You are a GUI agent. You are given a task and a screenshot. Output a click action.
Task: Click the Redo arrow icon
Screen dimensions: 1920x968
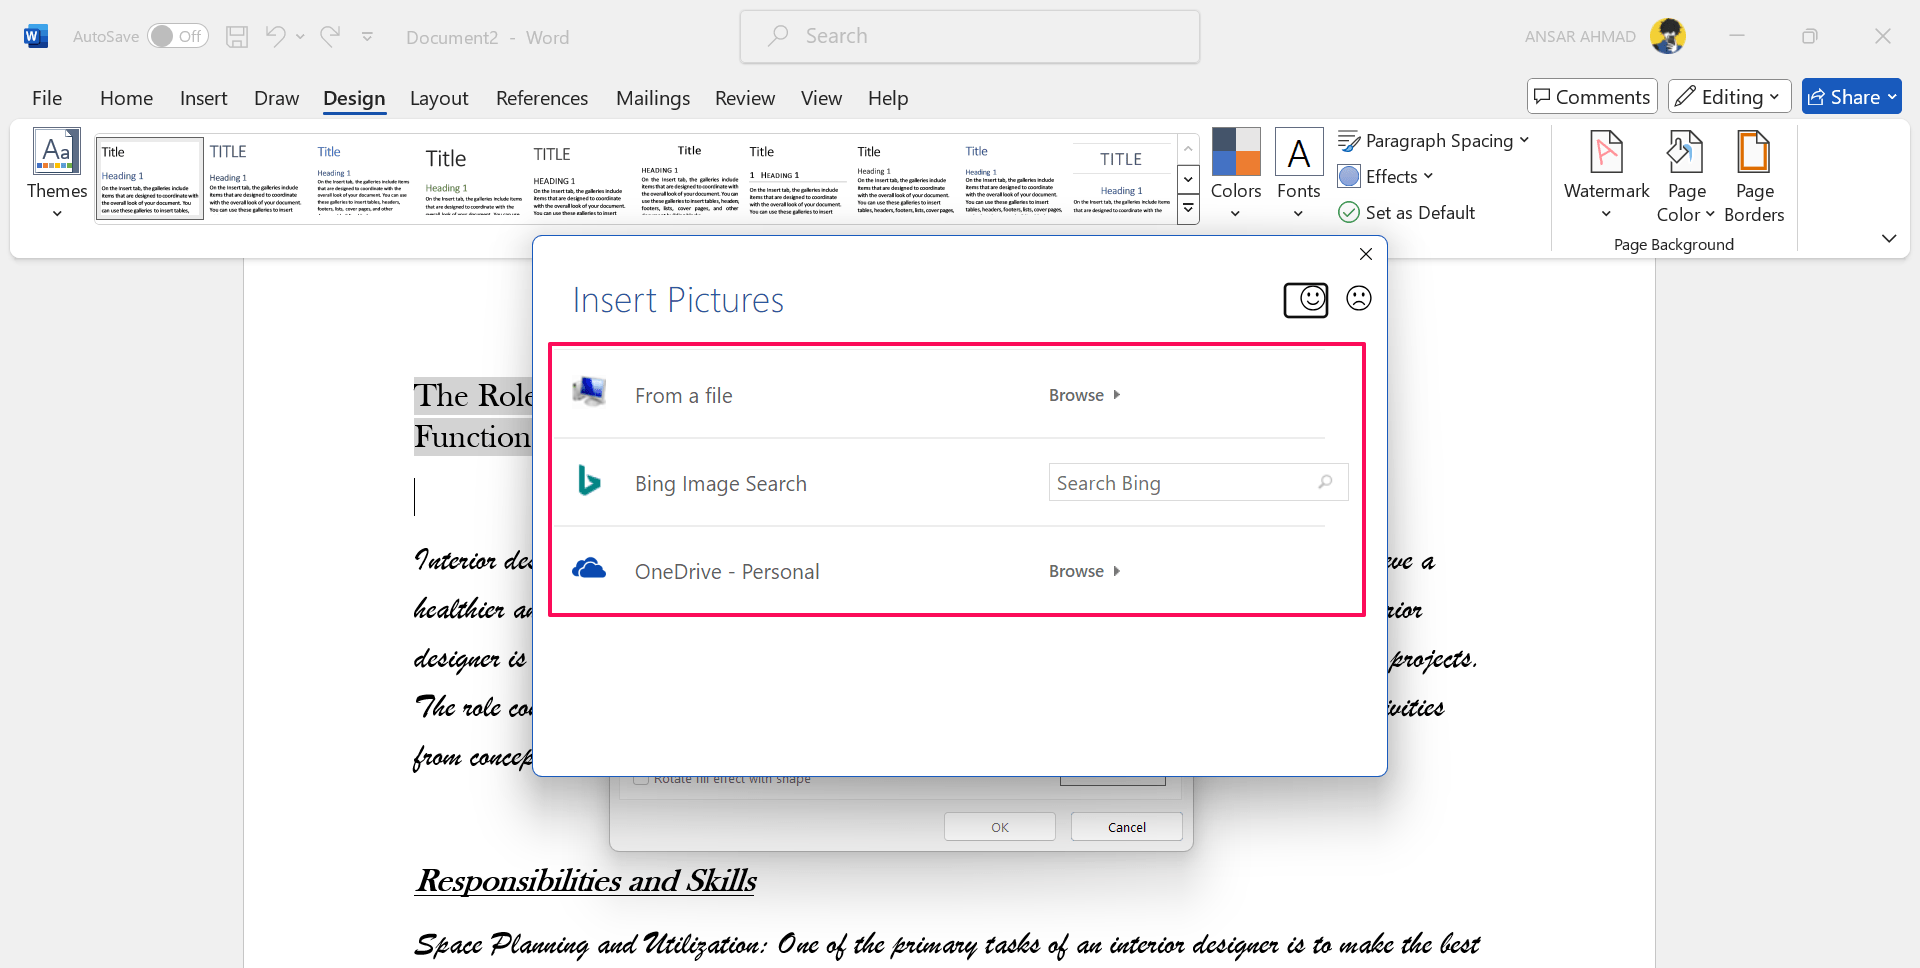pos(330,37)
